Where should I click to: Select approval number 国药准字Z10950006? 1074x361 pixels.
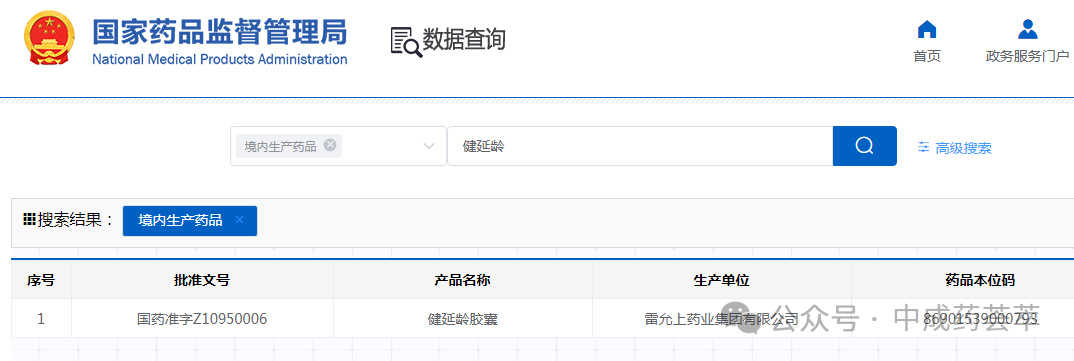tap(202, 319)
